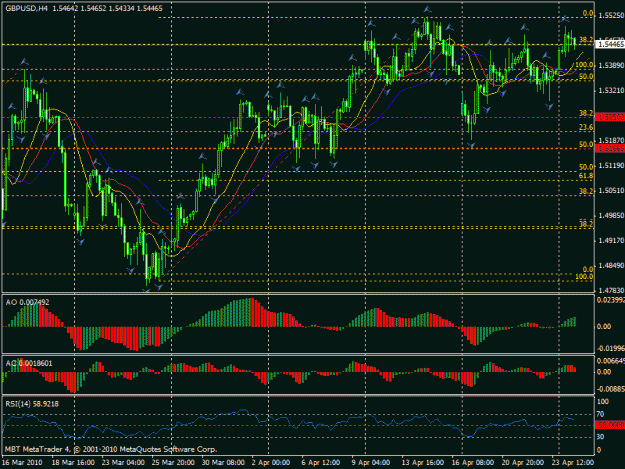Click the 16 Mar 2010 date label
Screen dimensions: 625x469
point(22,463)
